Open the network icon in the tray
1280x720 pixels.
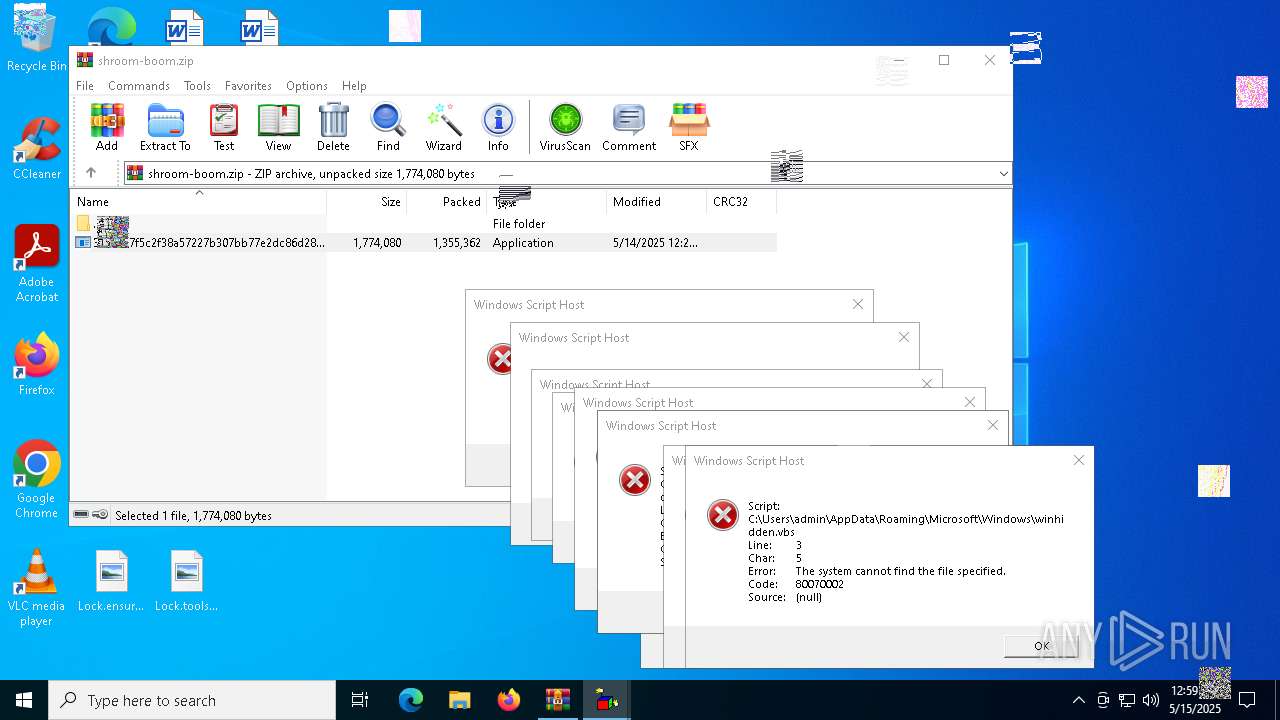tap(1126, 700)
